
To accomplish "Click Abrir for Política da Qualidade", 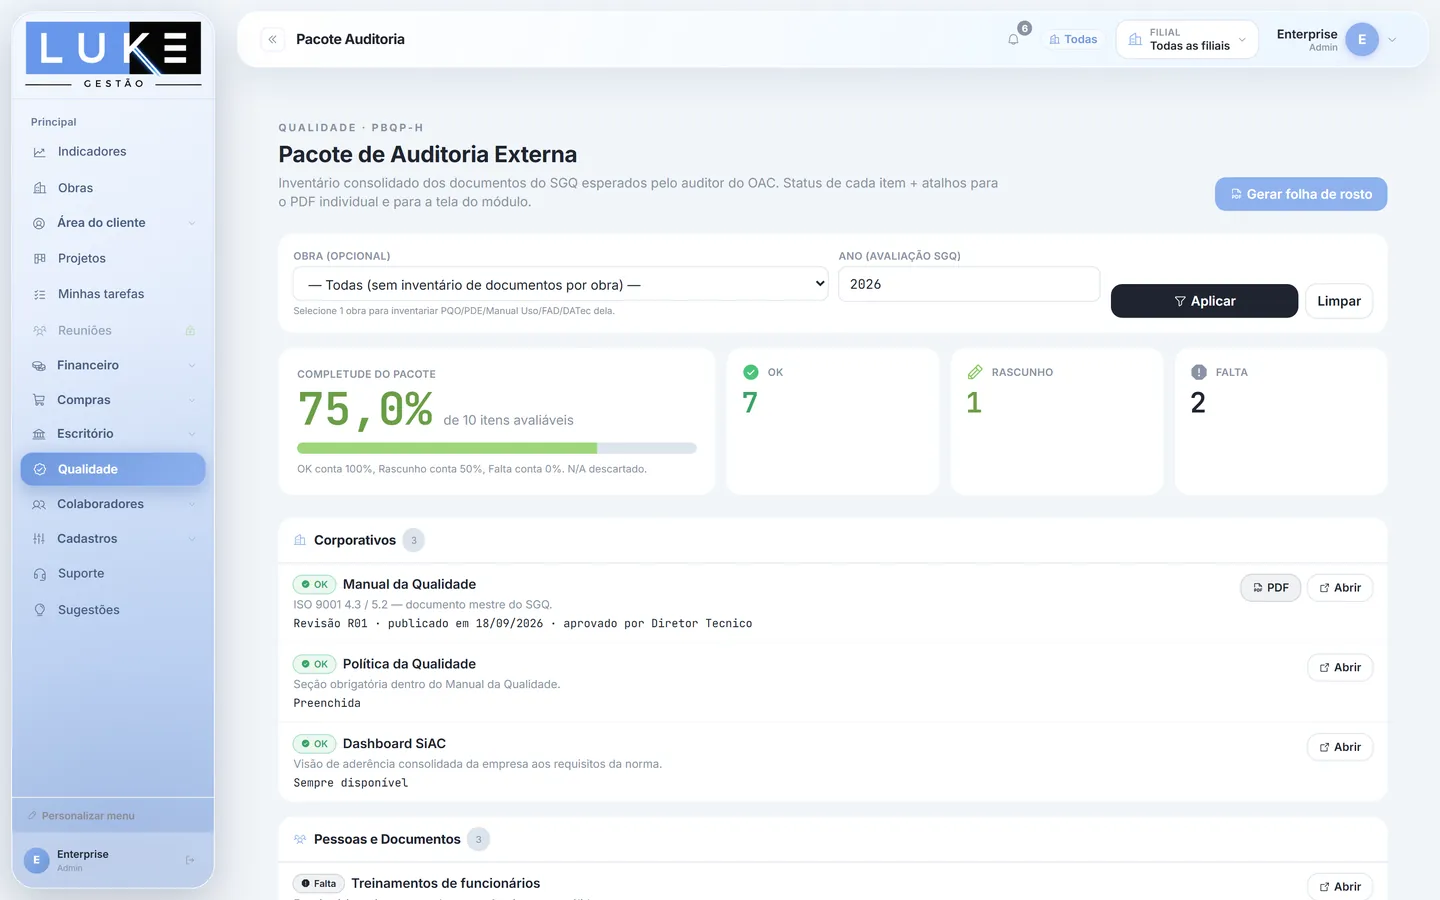I will 1340,668.
